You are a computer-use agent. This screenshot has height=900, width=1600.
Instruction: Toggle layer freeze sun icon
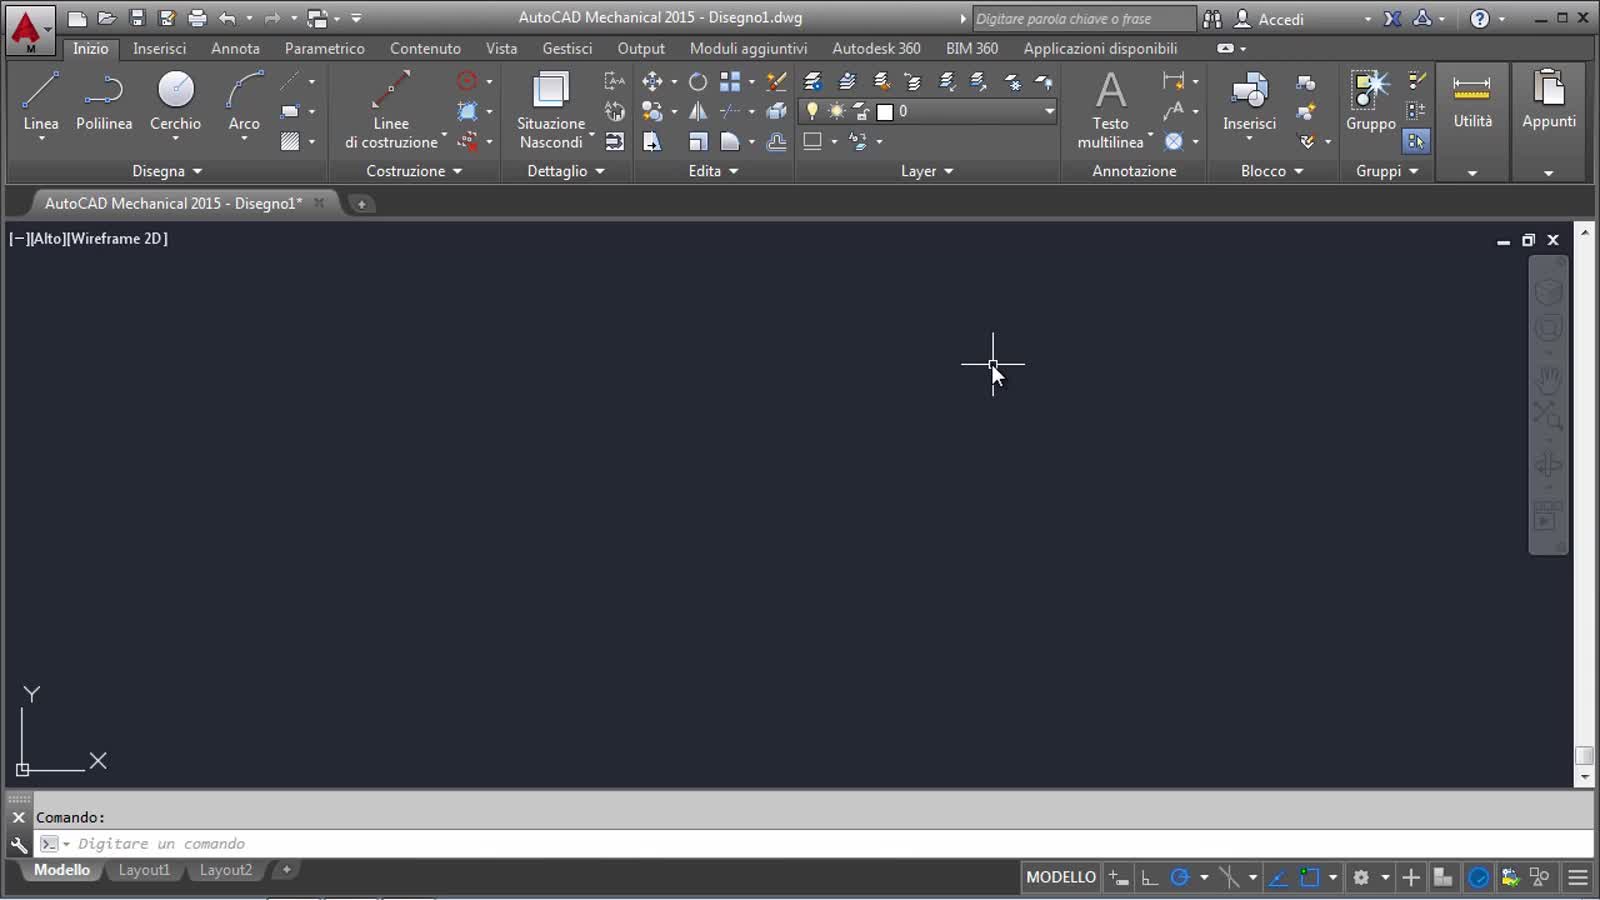(836, 111)
